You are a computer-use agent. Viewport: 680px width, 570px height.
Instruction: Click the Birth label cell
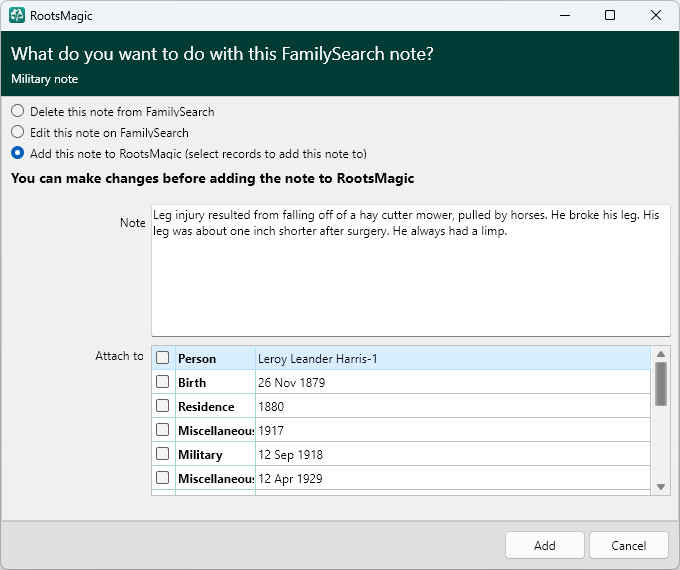216,382
